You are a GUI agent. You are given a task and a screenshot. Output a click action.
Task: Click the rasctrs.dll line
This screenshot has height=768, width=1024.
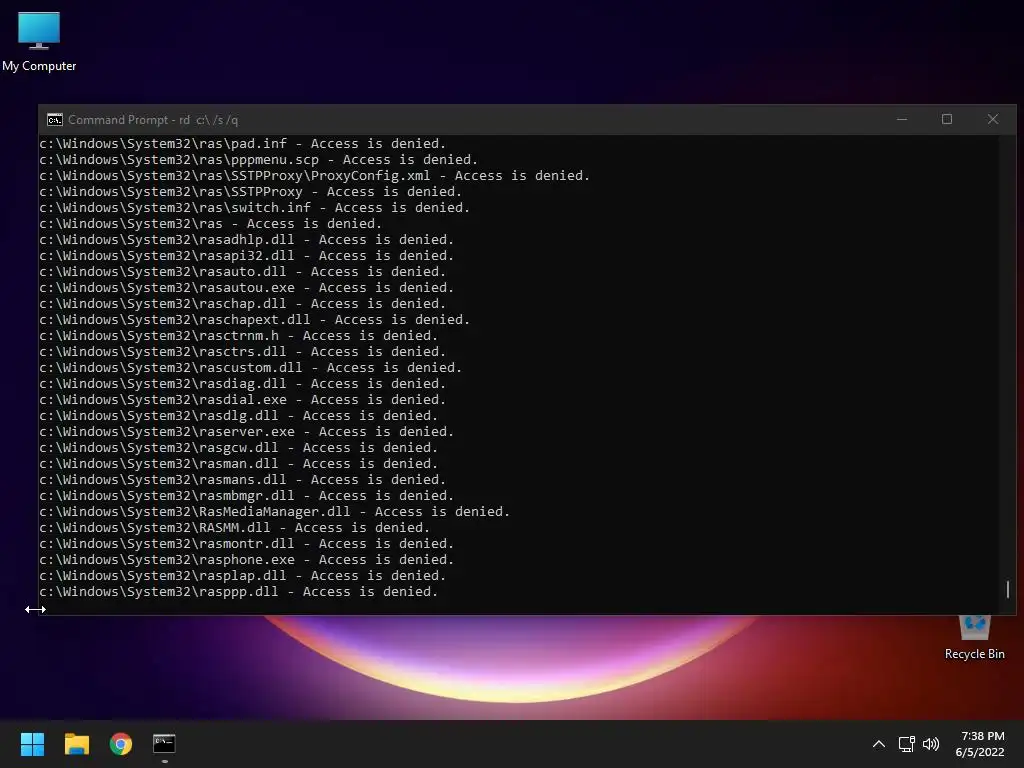pyautogui.click(x=242, y=351)
